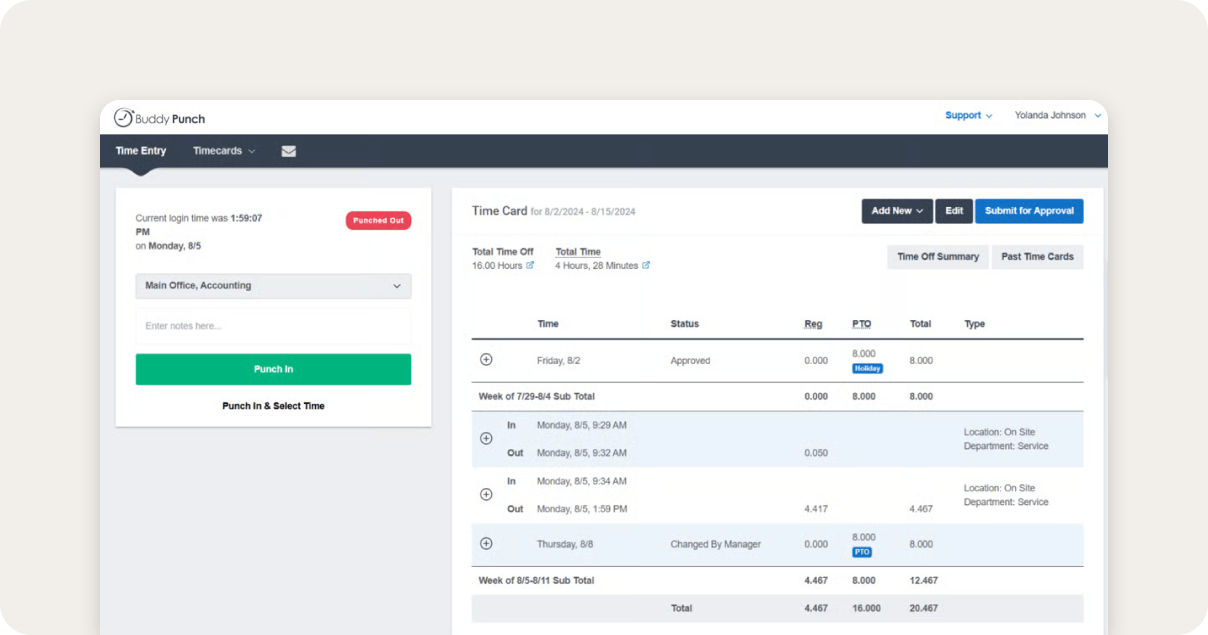
Task: Click the Punched Out status badge
Action: click(378, 220)
